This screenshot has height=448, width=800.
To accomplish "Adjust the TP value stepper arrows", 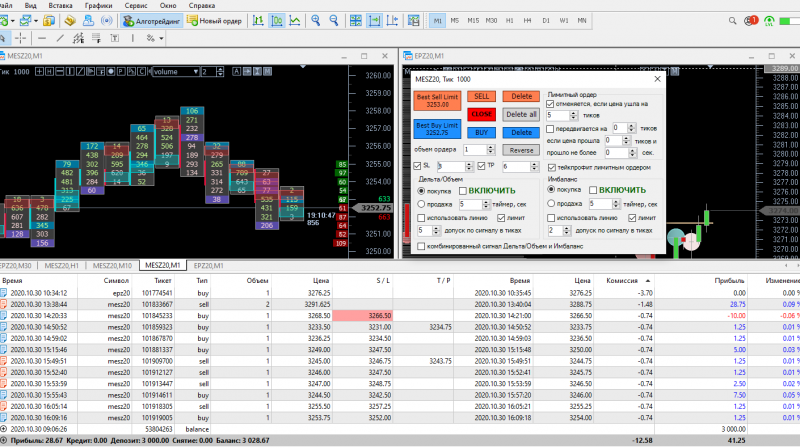I will pos(534,166).
